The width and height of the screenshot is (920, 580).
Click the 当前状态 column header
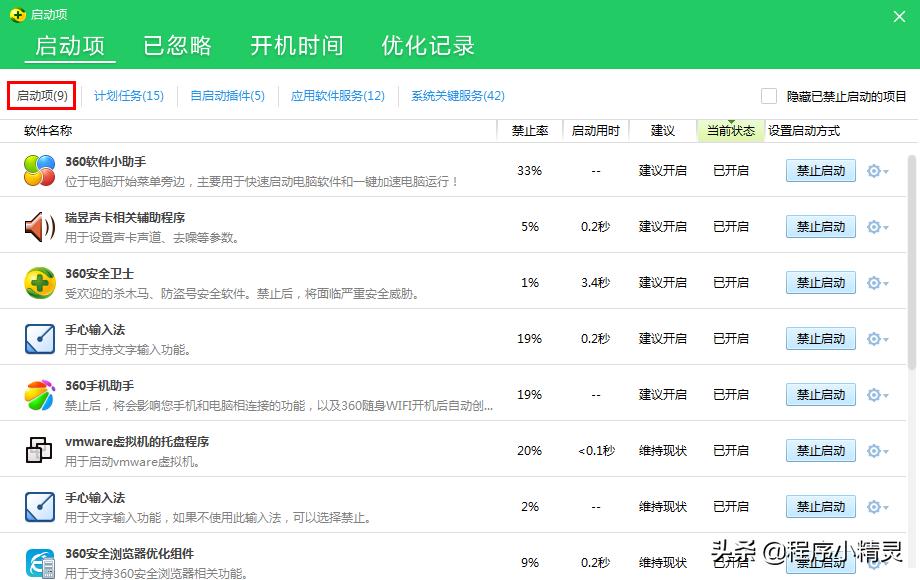click(730, 130)
